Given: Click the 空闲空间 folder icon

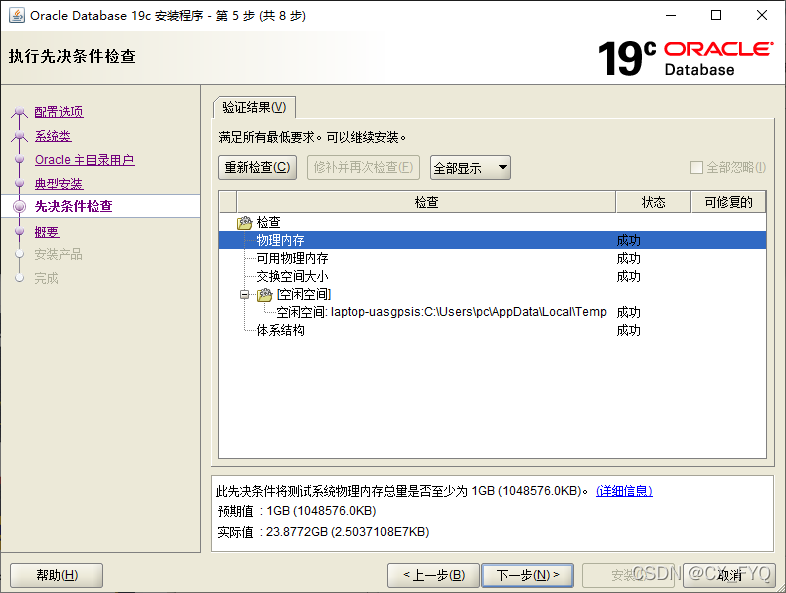Looking at the screenshot, I should pyautogui.click(x=265, y=295).
